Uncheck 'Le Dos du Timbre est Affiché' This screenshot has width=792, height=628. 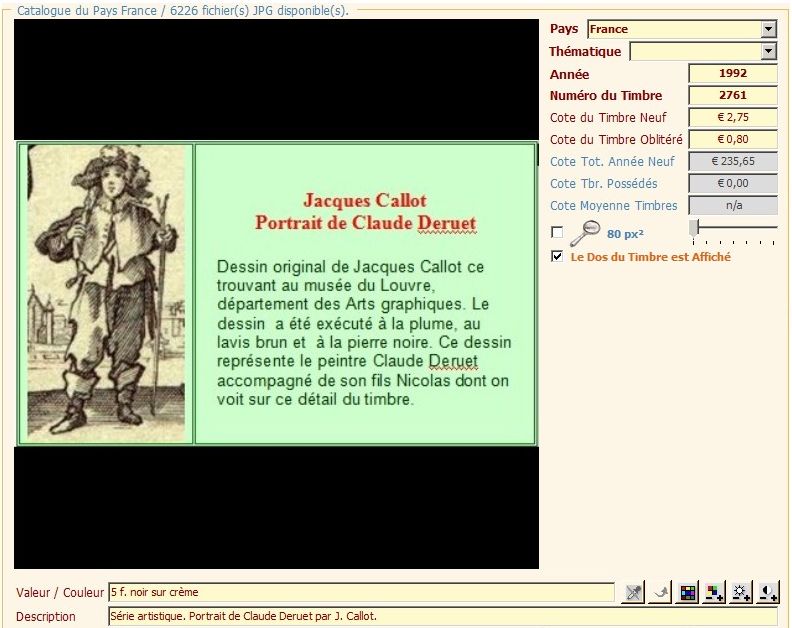coord(557,256)
